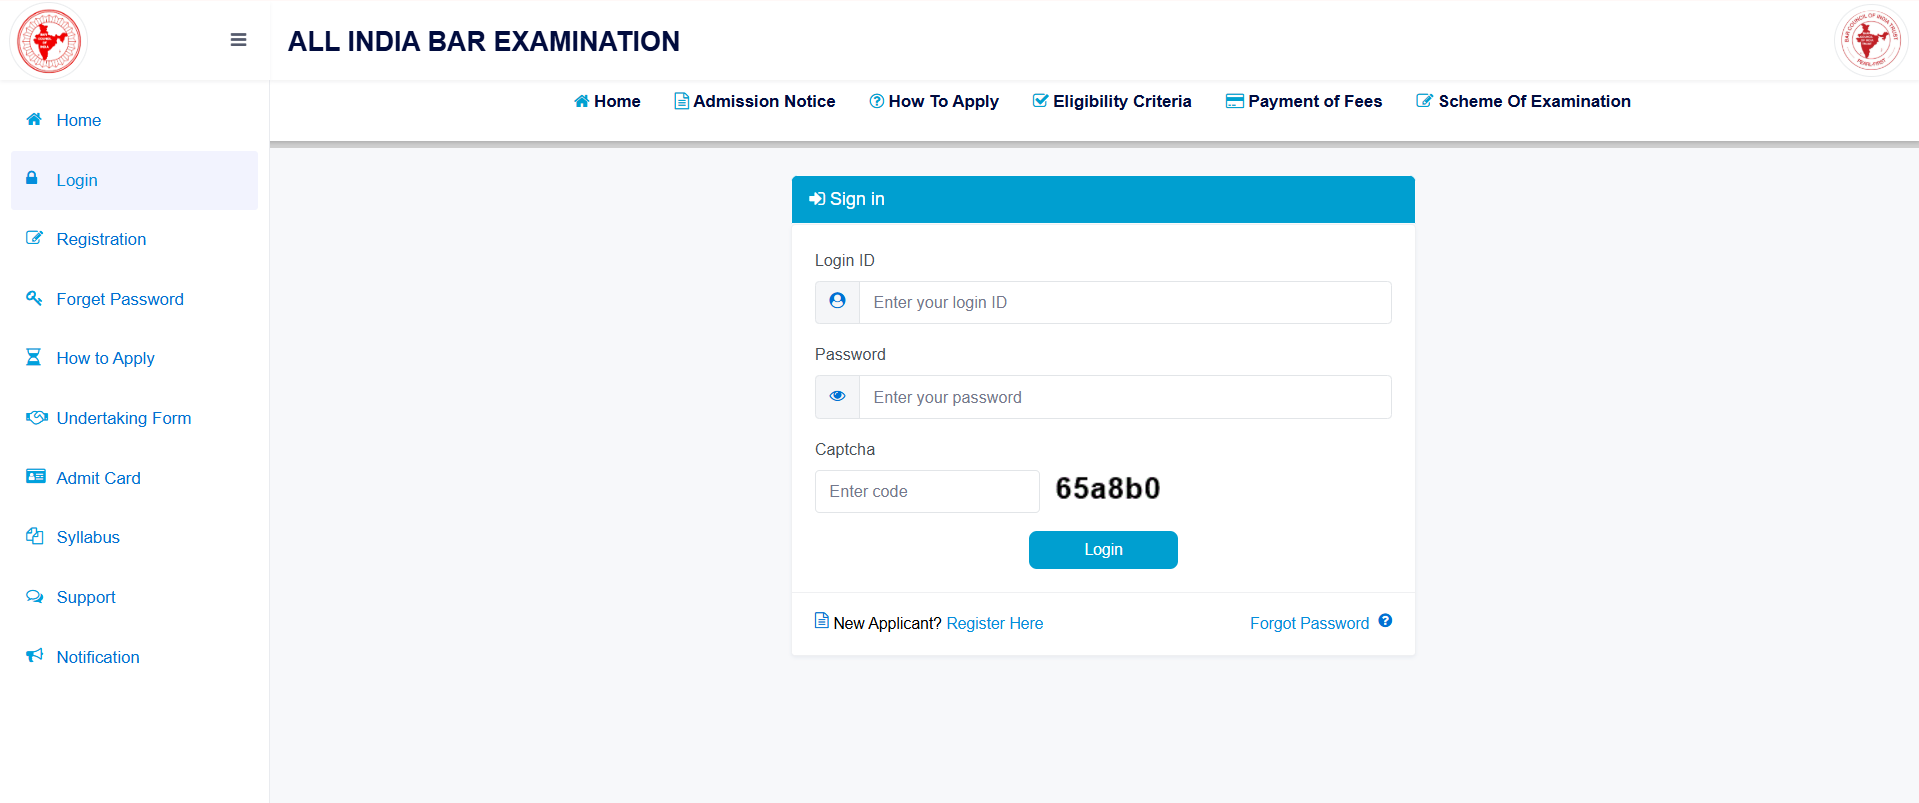The height and width of the screenshot is (803, 1919).
Task: Click the hourglass icon beside How to Apply
Action: pos(33,357)
